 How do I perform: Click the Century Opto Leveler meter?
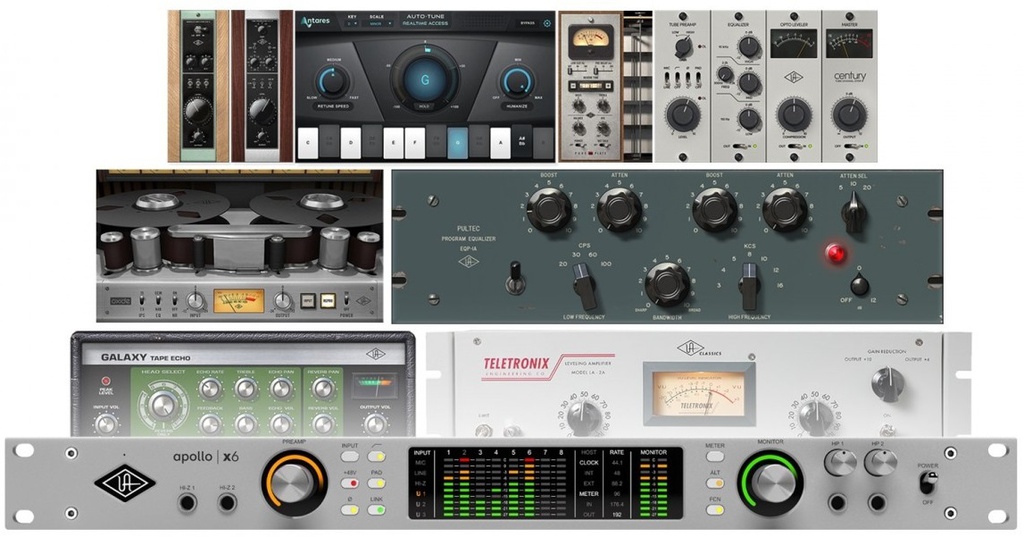pos(793,43)
